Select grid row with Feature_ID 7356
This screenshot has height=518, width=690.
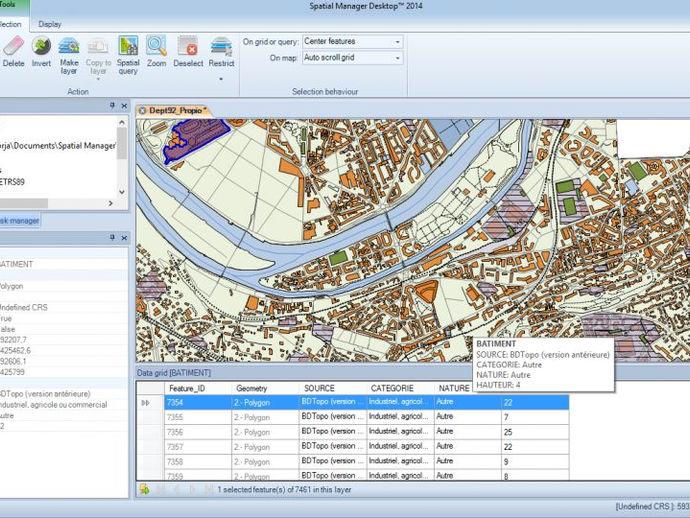(x=367, y=432)
